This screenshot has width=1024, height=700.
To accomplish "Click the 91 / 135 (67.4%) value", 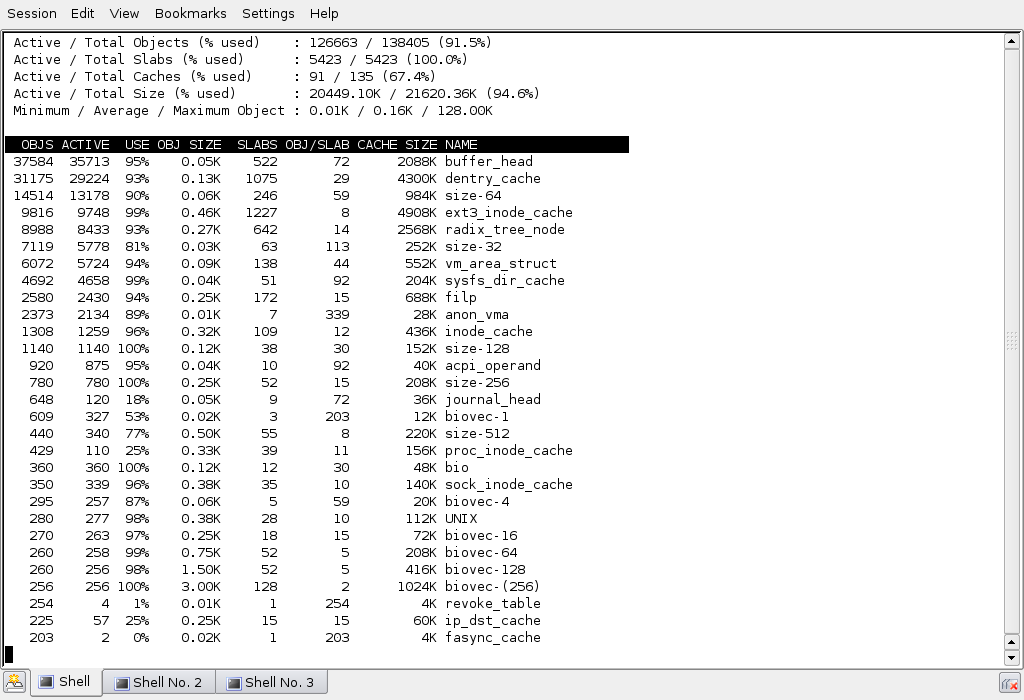I will click(372, 76).
